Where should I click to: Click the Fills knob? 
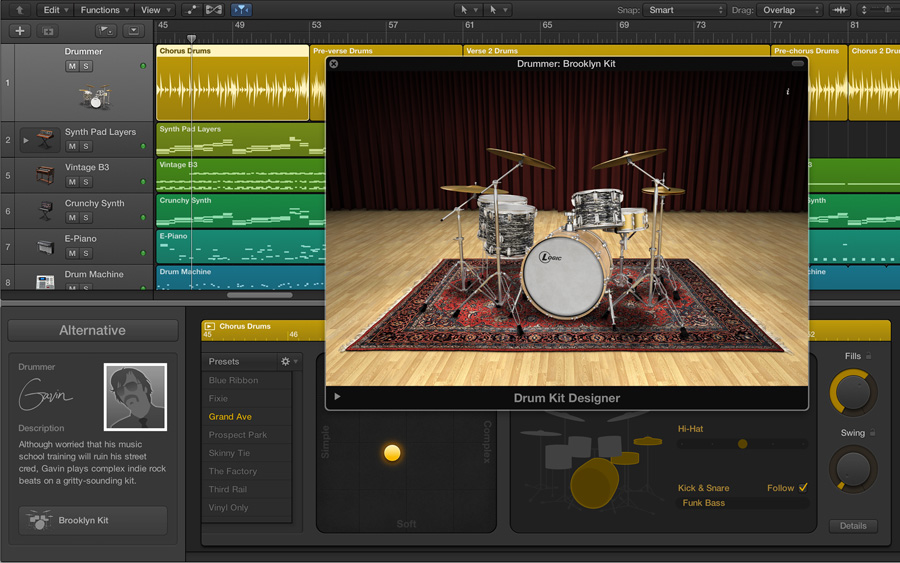pos(853,393)
